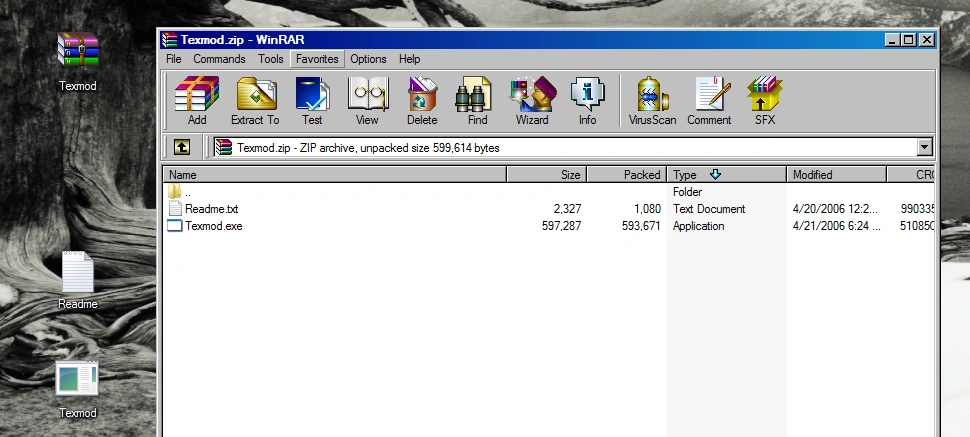The height and width of the screenshot is (437, 970).
Task: Click the Delete toolbar icon
Action: tap(422, 94)
